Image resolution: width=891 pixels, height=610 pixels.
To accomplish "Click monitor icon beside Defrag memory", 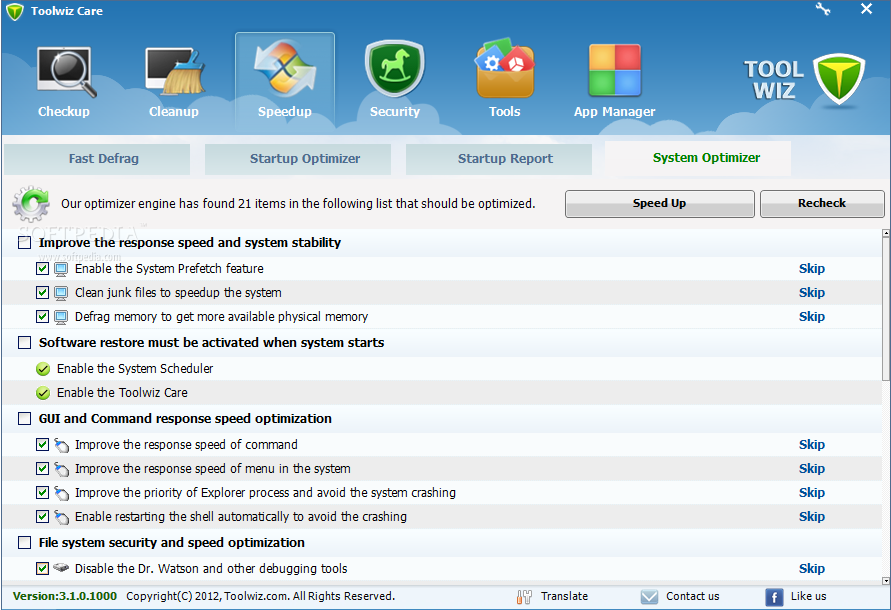I will [x=61, y=317].
